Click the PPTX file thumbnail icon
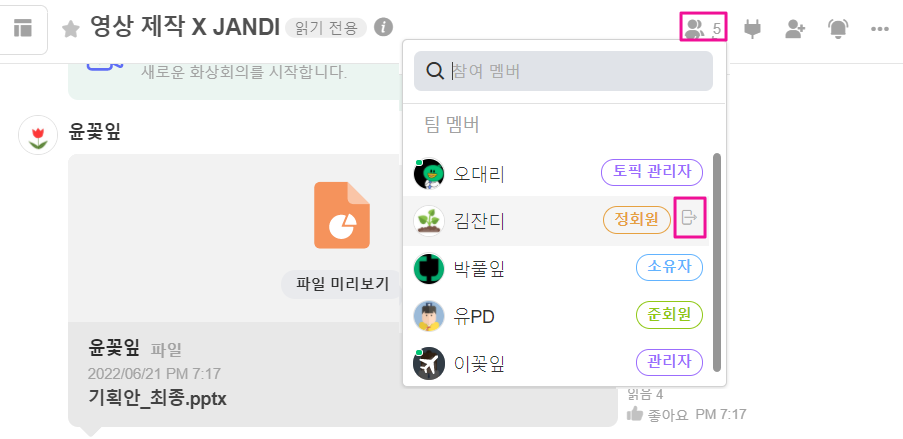 pos(341,215)
